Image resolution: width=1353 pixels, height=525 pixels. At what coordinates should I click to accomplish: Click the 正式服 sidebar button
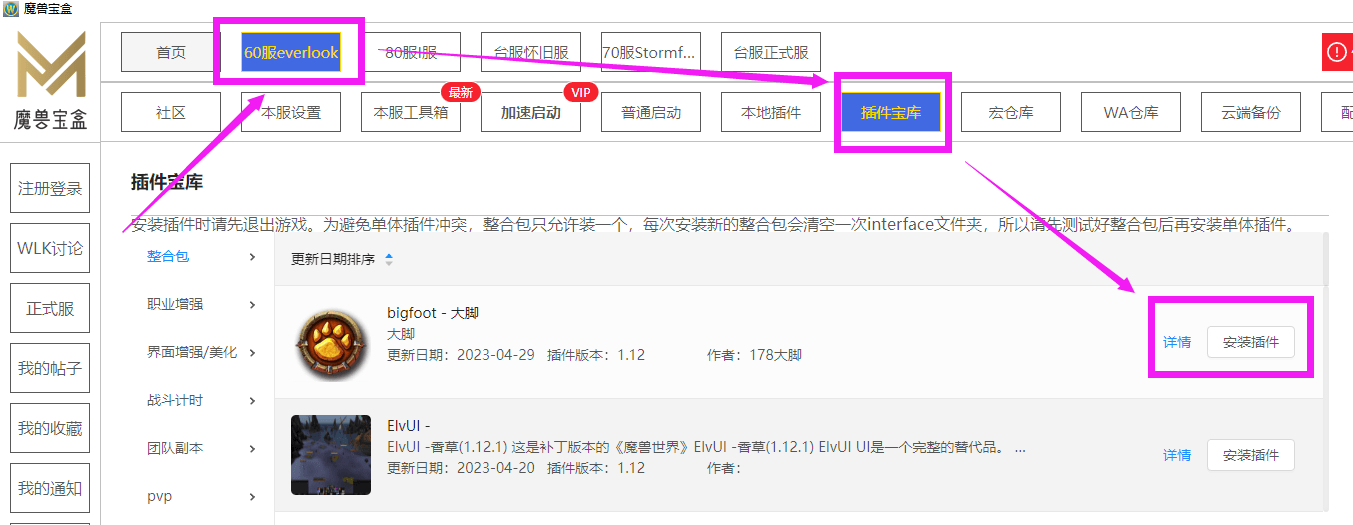(x=50, y=308)
